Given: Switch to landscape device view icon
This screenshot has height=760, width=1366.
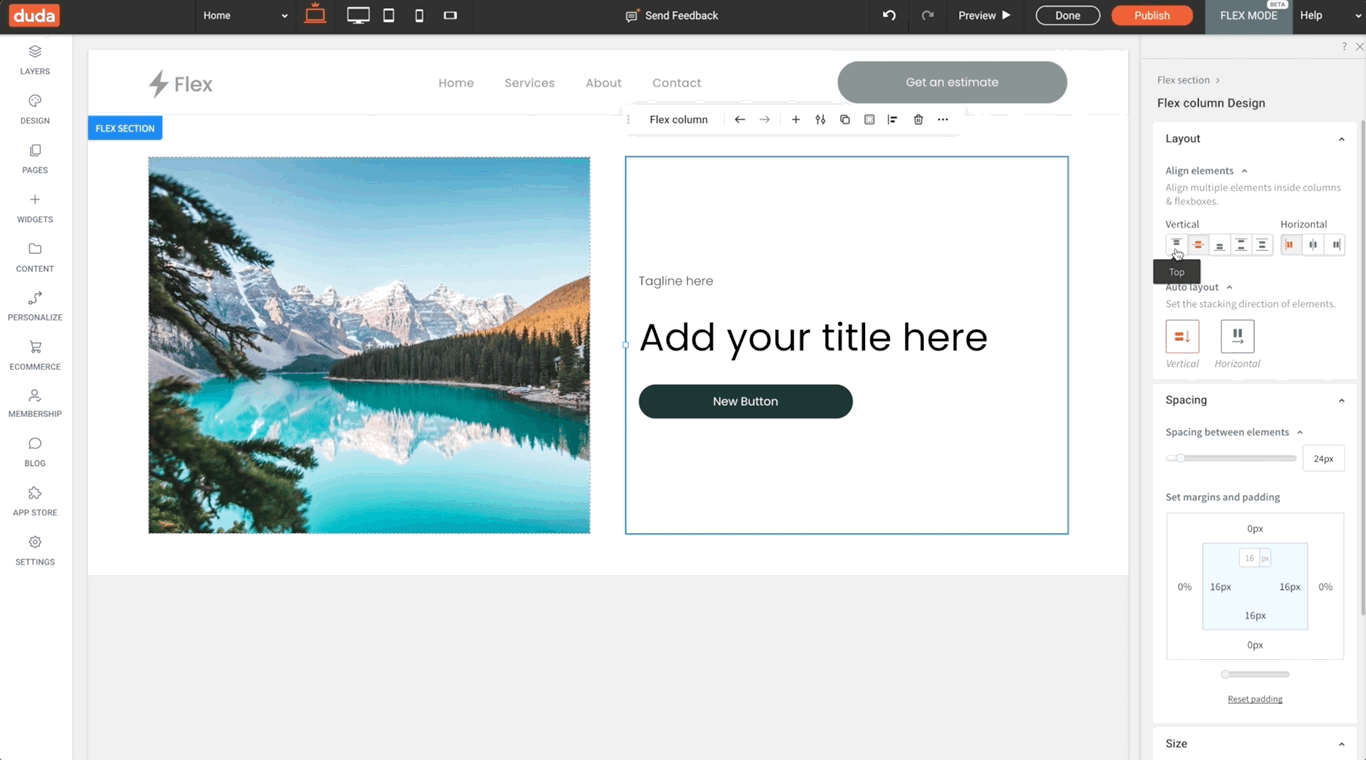Looking at the screenshot, I should pos(450,15).
